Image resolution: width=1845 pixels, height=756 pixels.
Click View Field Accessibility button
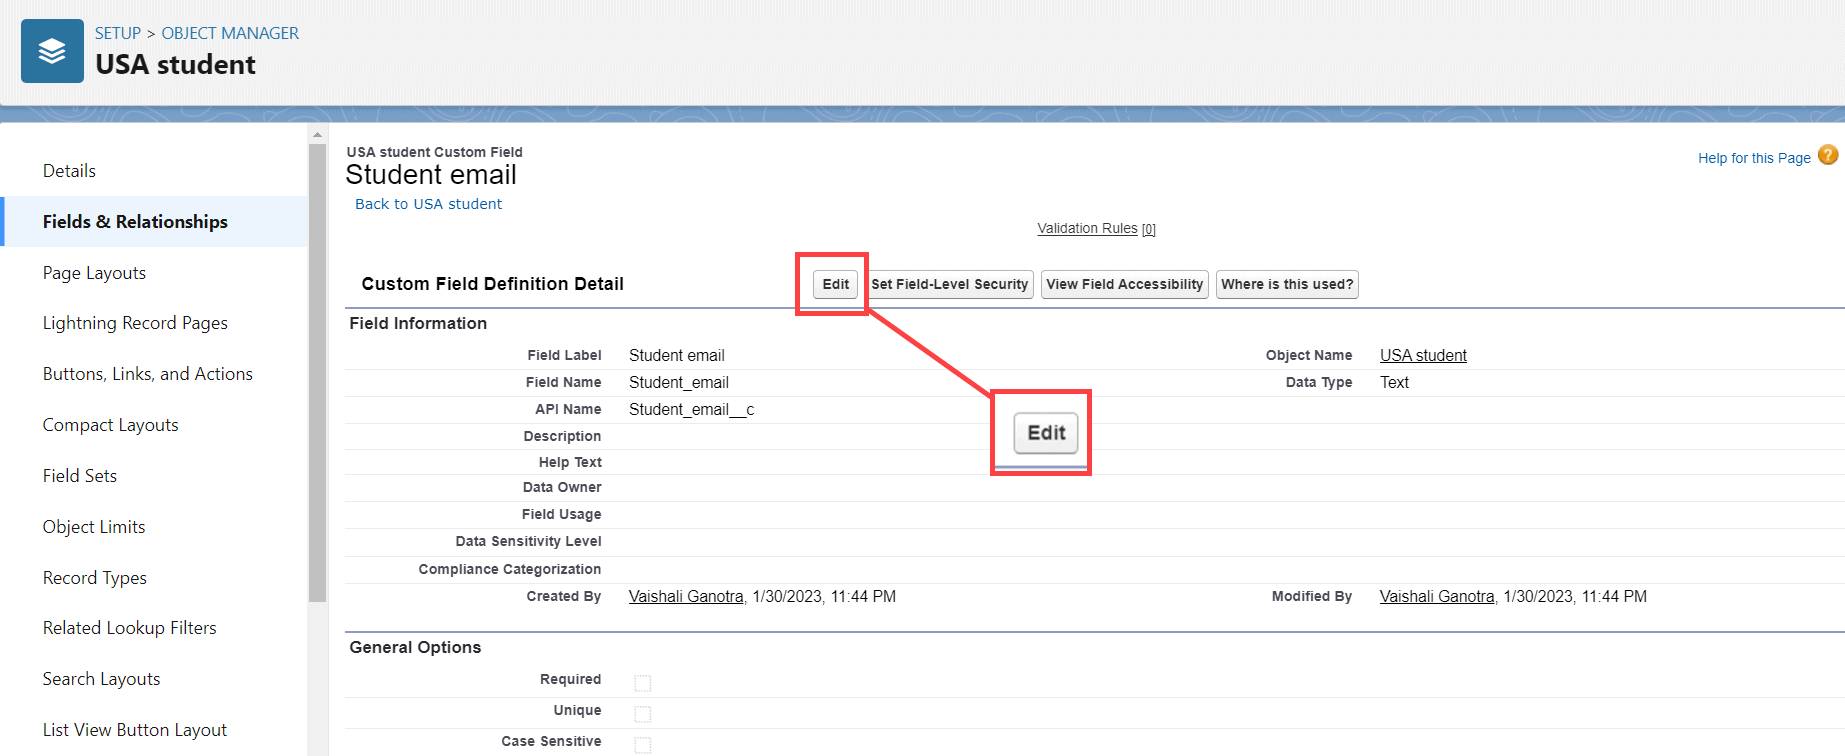(1125, 284)
